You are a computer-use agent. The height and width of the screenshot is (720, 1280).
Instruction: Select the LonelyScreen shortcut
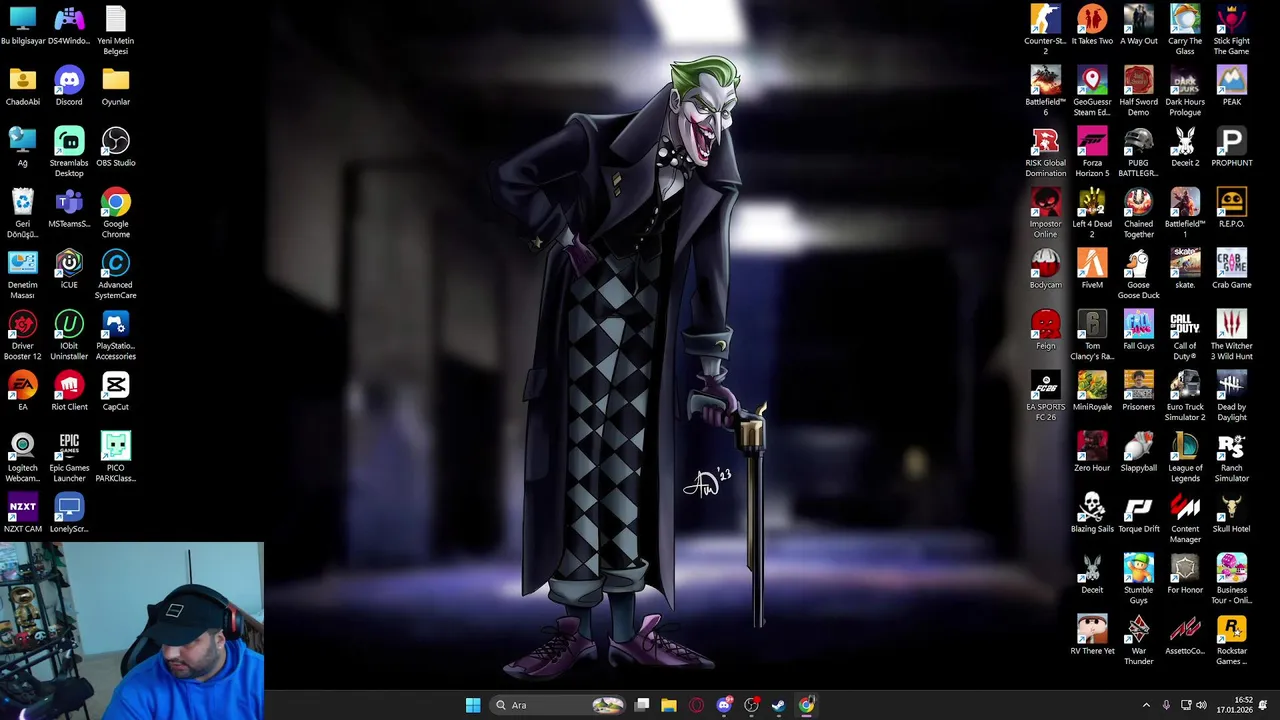point(69,514)
